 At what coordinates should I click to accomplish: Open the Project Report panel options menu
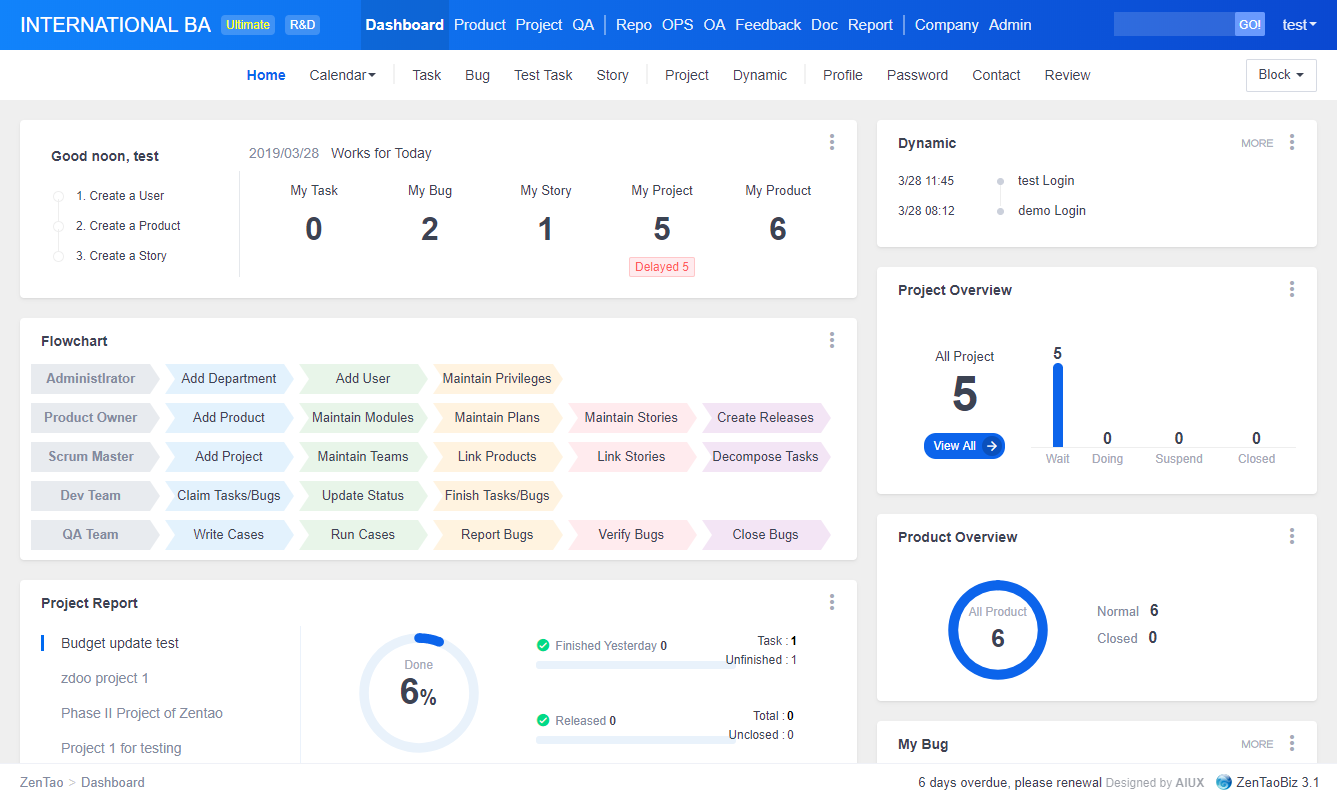831,601
